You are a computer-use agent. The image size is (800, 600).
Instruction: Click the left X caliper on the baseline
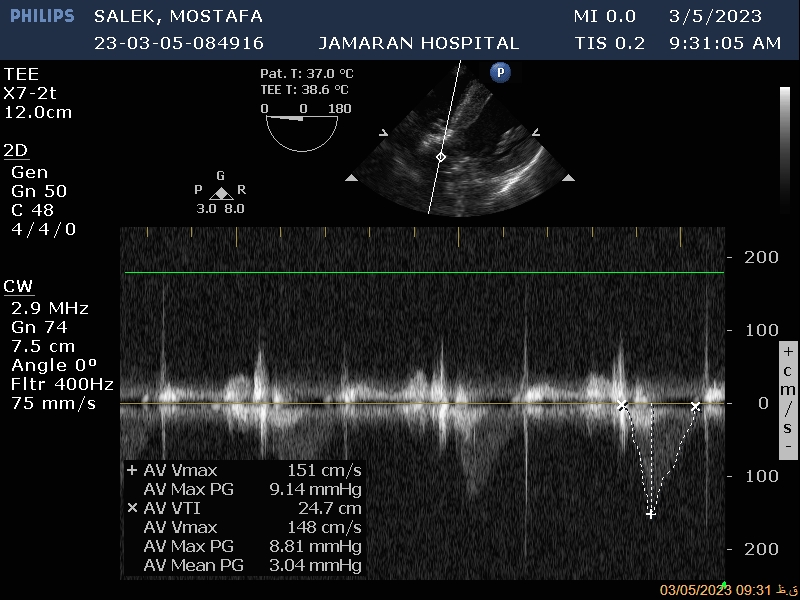[x=622, y=406]
